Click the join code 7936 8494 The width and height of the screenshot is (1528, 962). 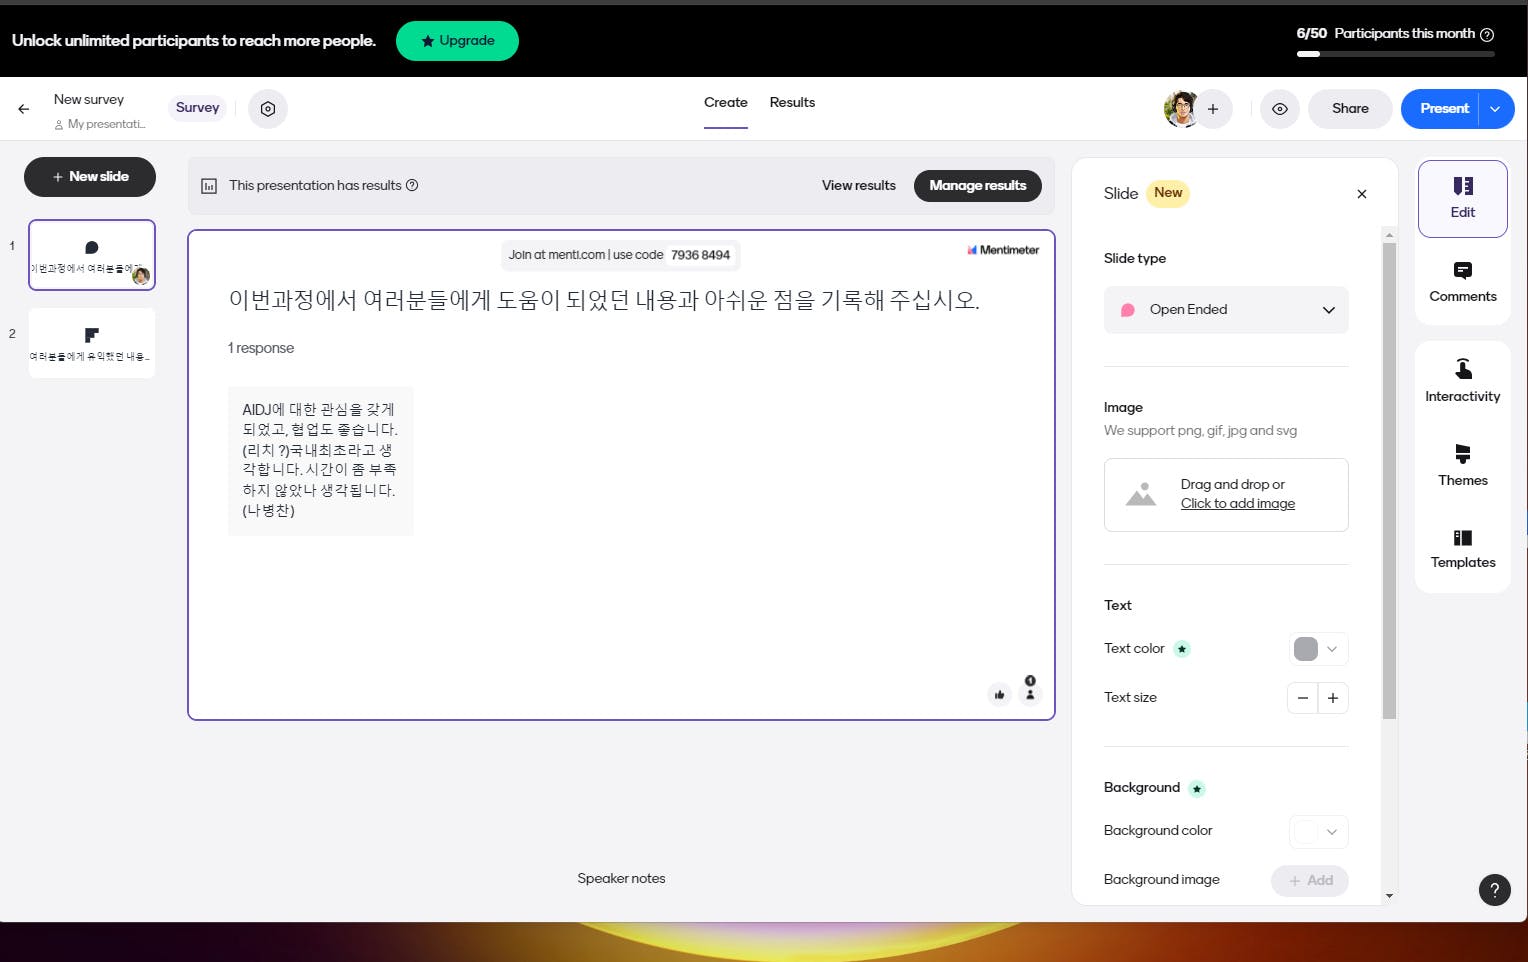[700, 255]
